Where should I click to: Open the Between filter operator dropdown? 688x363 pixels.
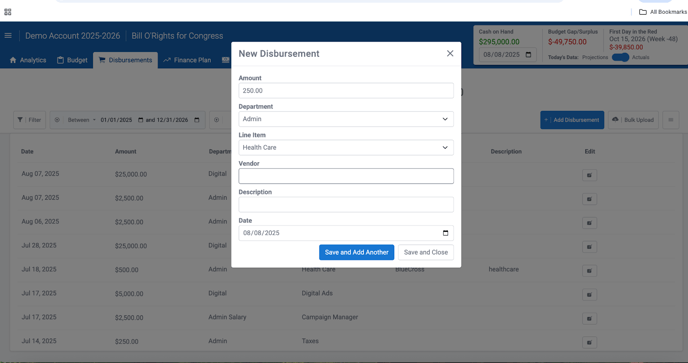(82, 120)
